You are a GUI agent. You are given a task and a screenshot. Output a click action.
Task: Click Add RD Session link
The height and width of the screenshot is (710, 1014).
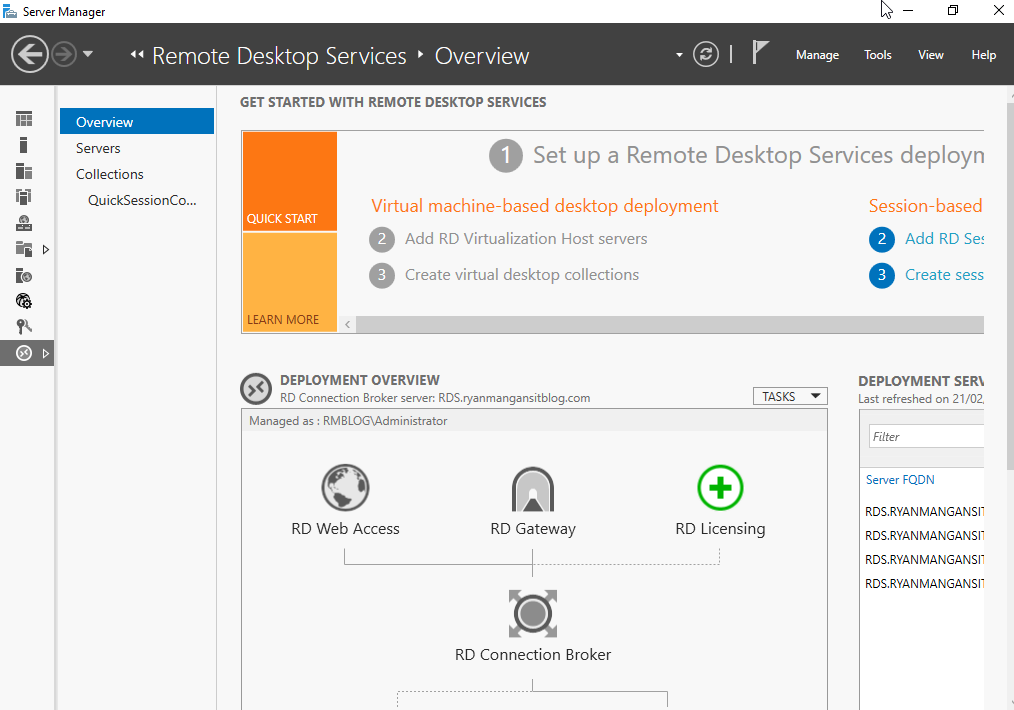944,239
